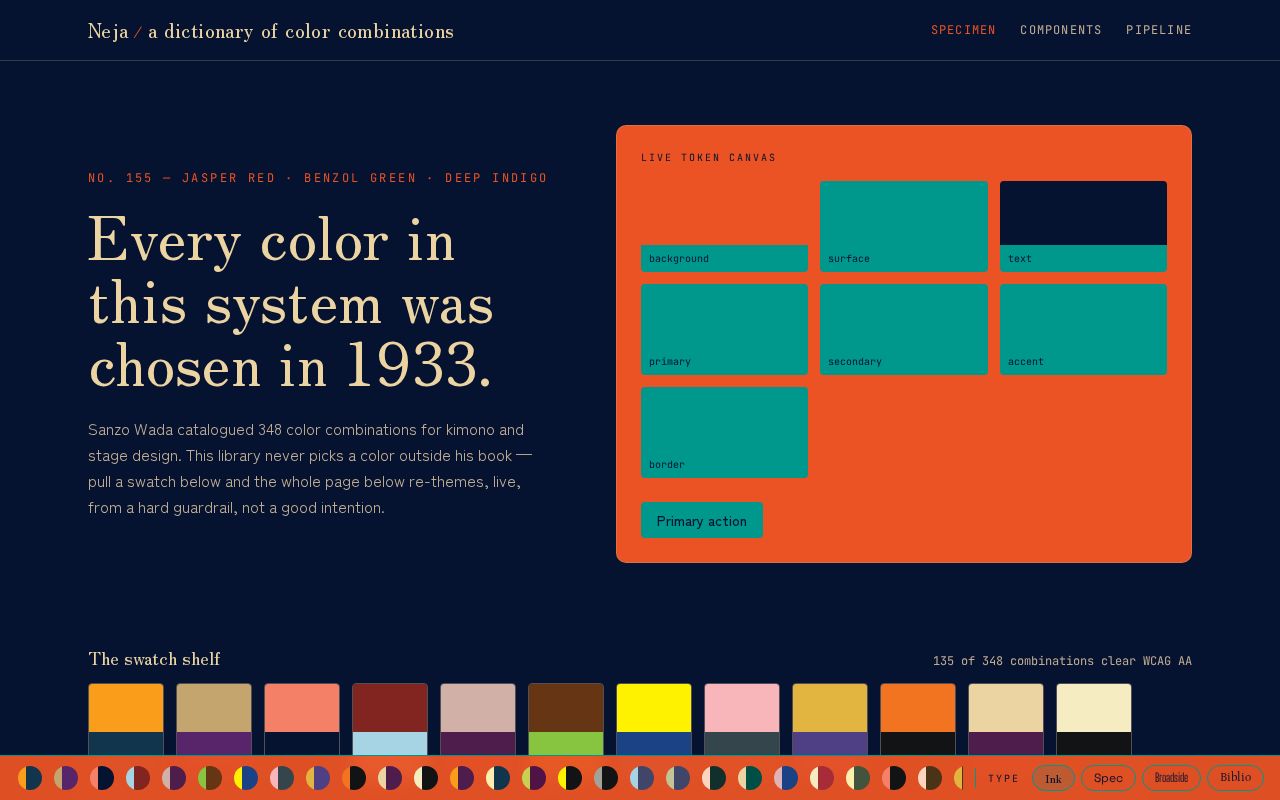This screenshot has height=800, width=1280.
Task: Click the text token tile
Action: (1083, 226)
